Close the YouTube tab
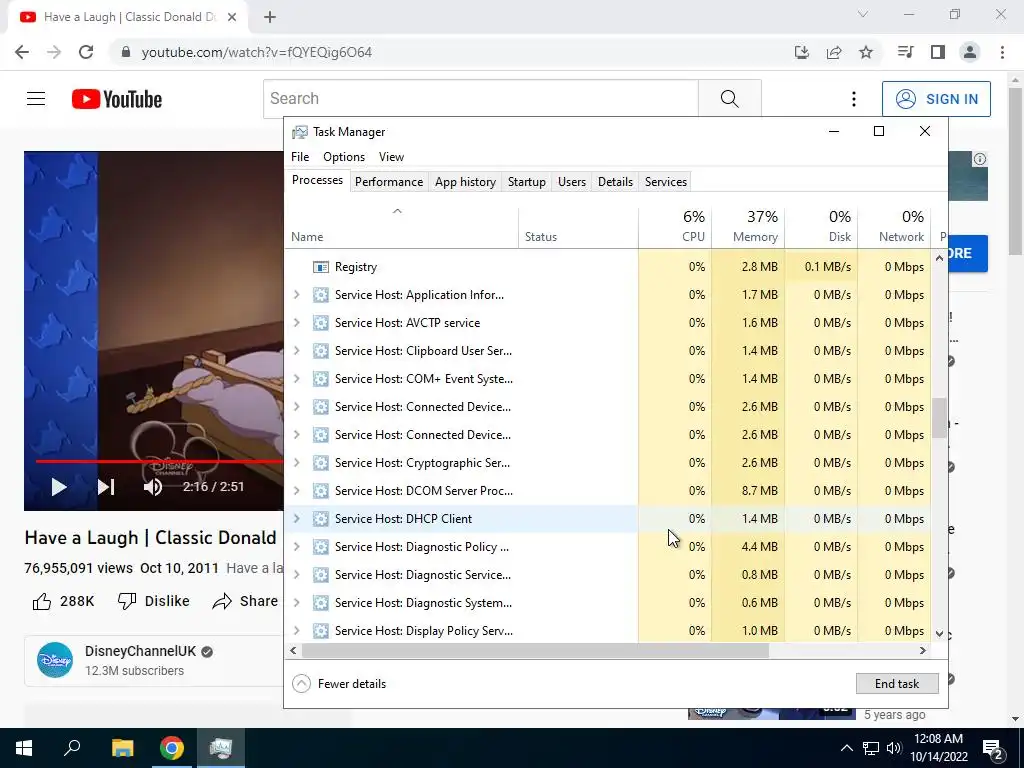The width and height of the screenshot is (1024, 768). [232, 17]
